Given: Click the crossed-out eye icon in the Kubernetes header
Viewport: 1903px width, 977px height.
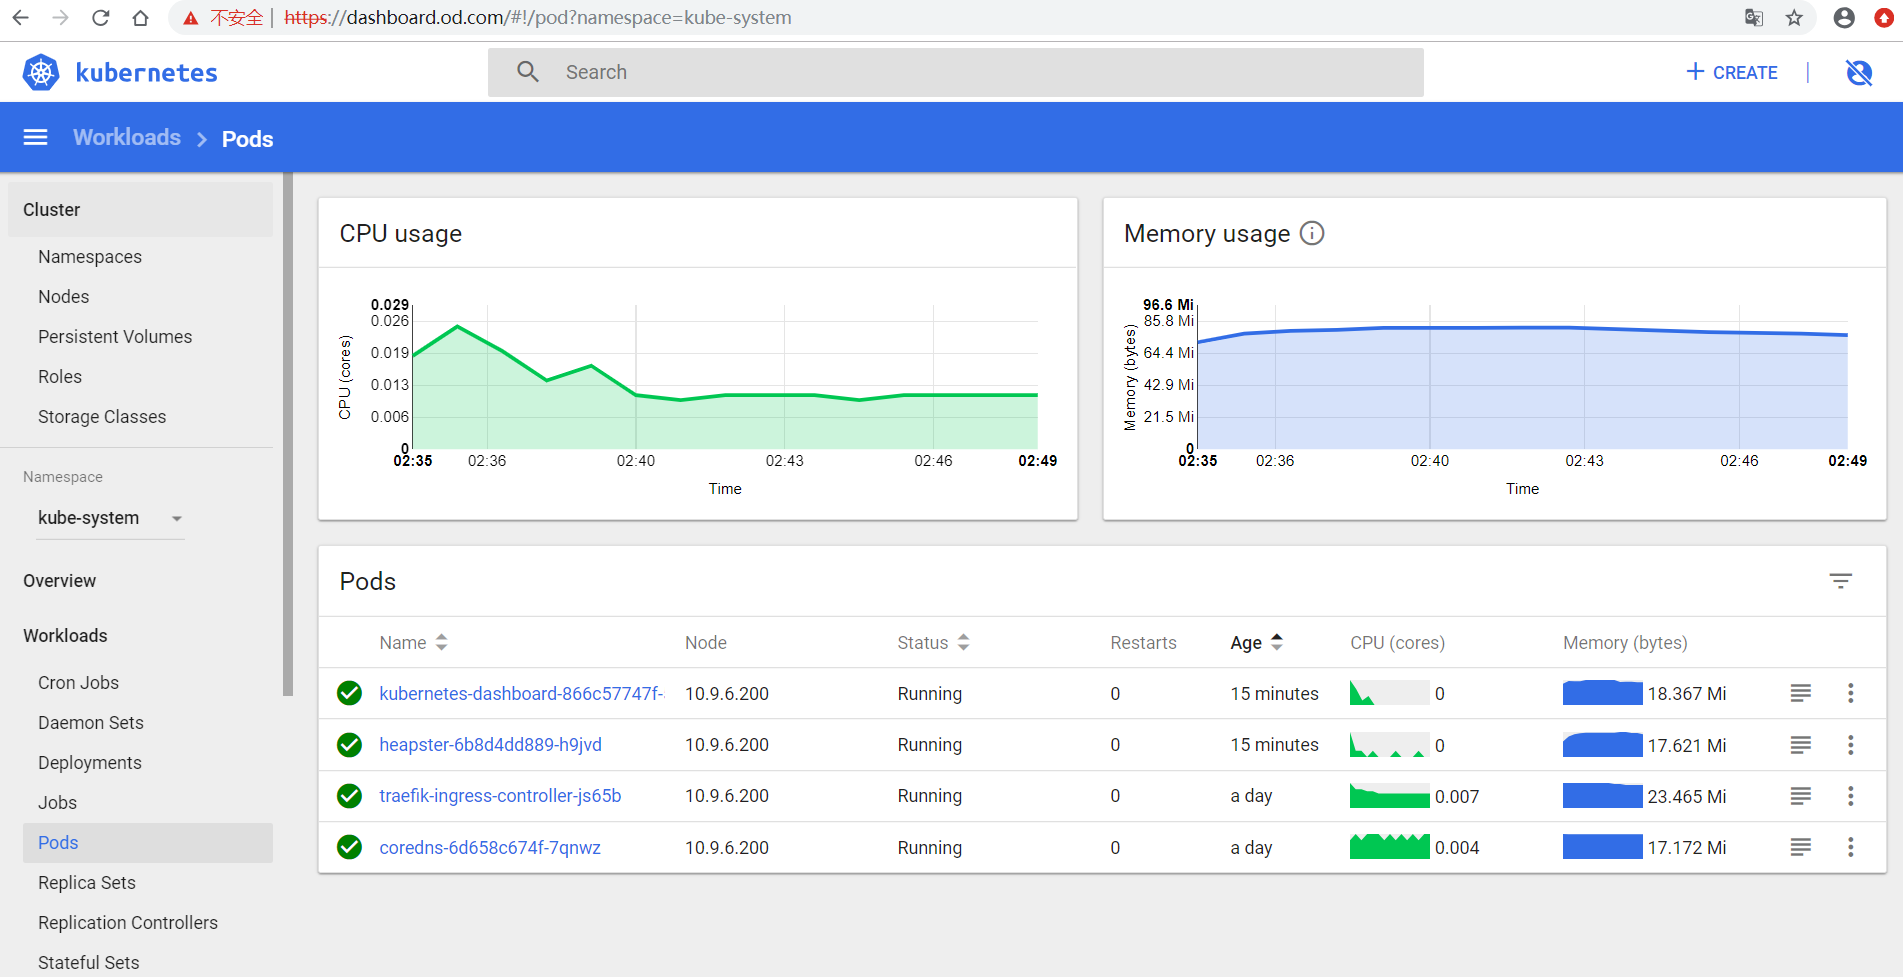Looking at the screenshot, I should [1859, 72].
